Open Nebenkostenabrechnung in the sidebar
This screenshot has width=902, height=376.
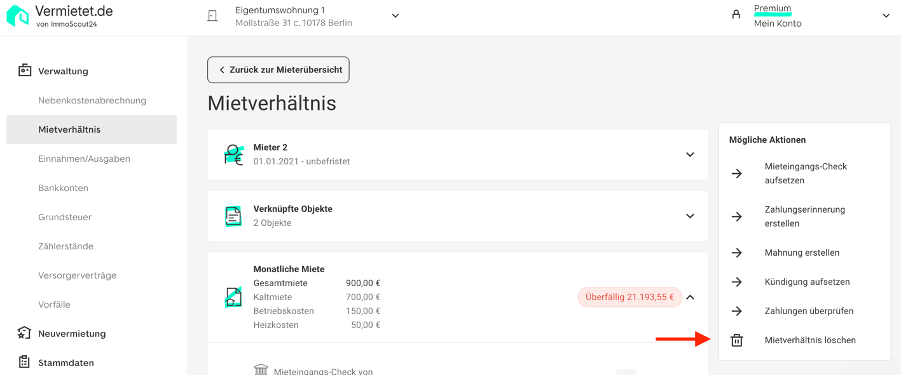point(92,101)
